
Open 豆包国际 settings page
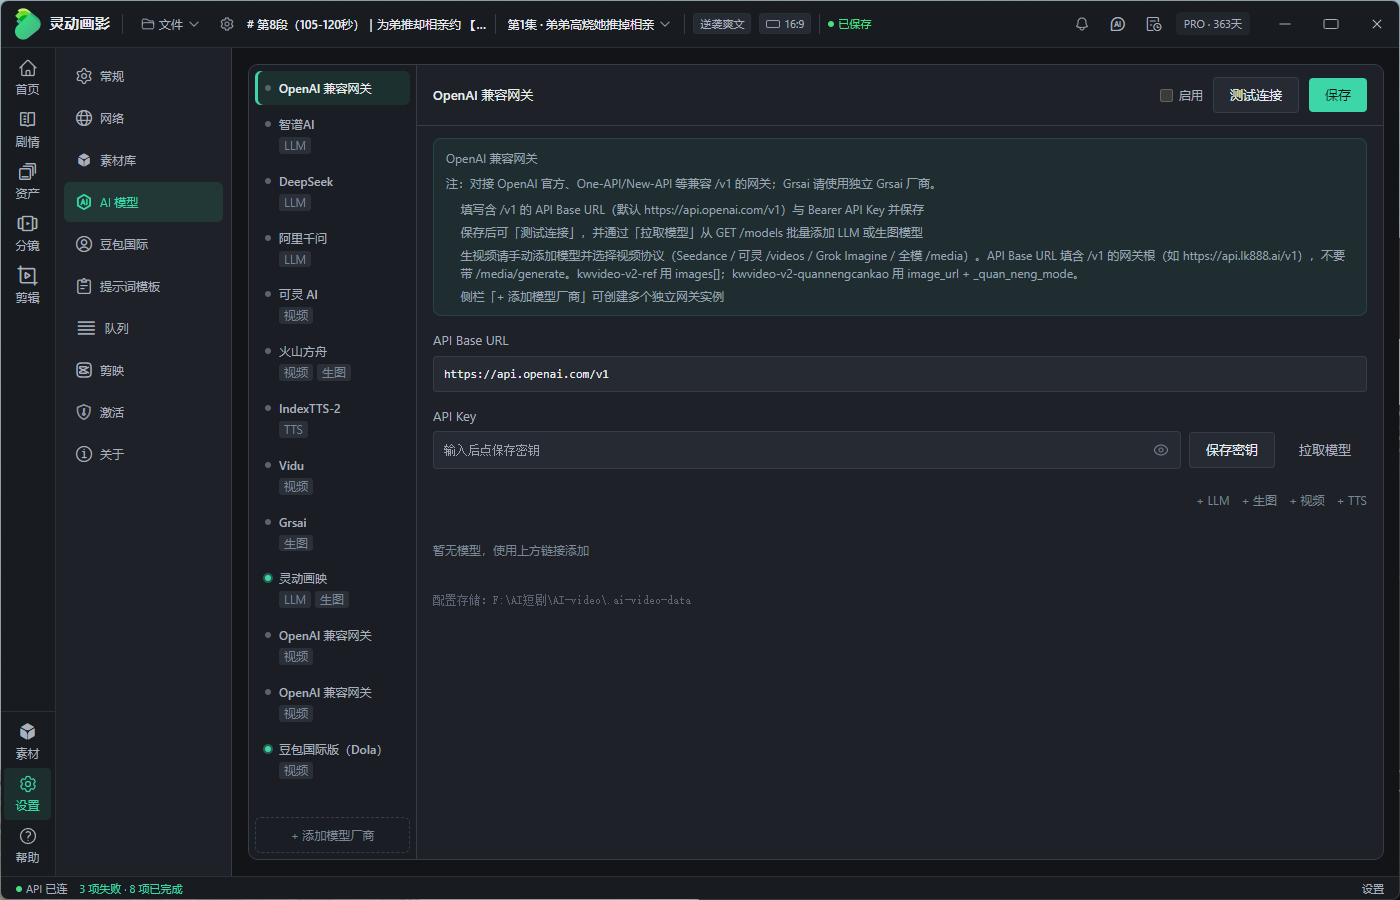(143, 244)
